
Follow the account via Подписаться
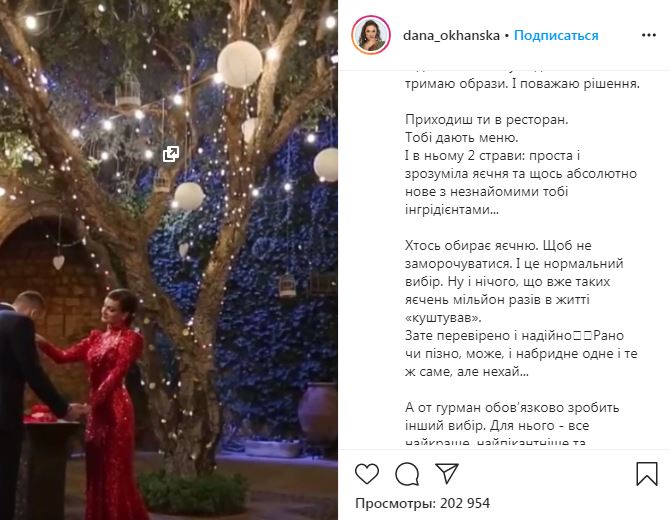(x=556, y=35)
